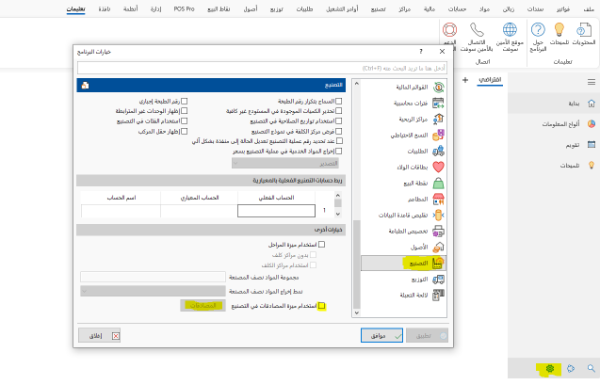Enable استخدام ميزة المراحل checkbox
The height and width of the screenshot is (379, 600).
[x=321, y=244]
